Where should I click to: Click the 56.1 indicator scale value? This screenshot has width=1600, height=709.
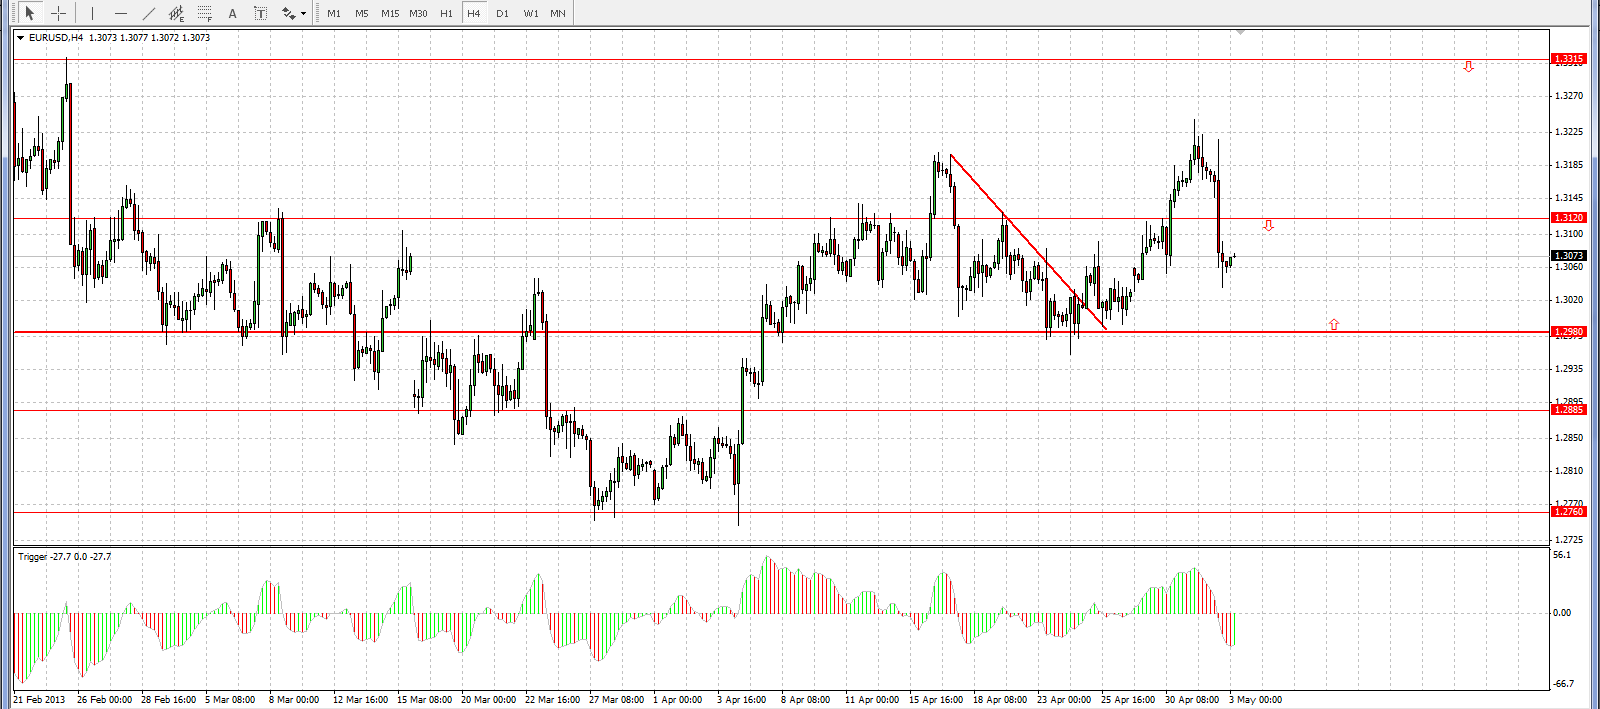point(1562,555)
